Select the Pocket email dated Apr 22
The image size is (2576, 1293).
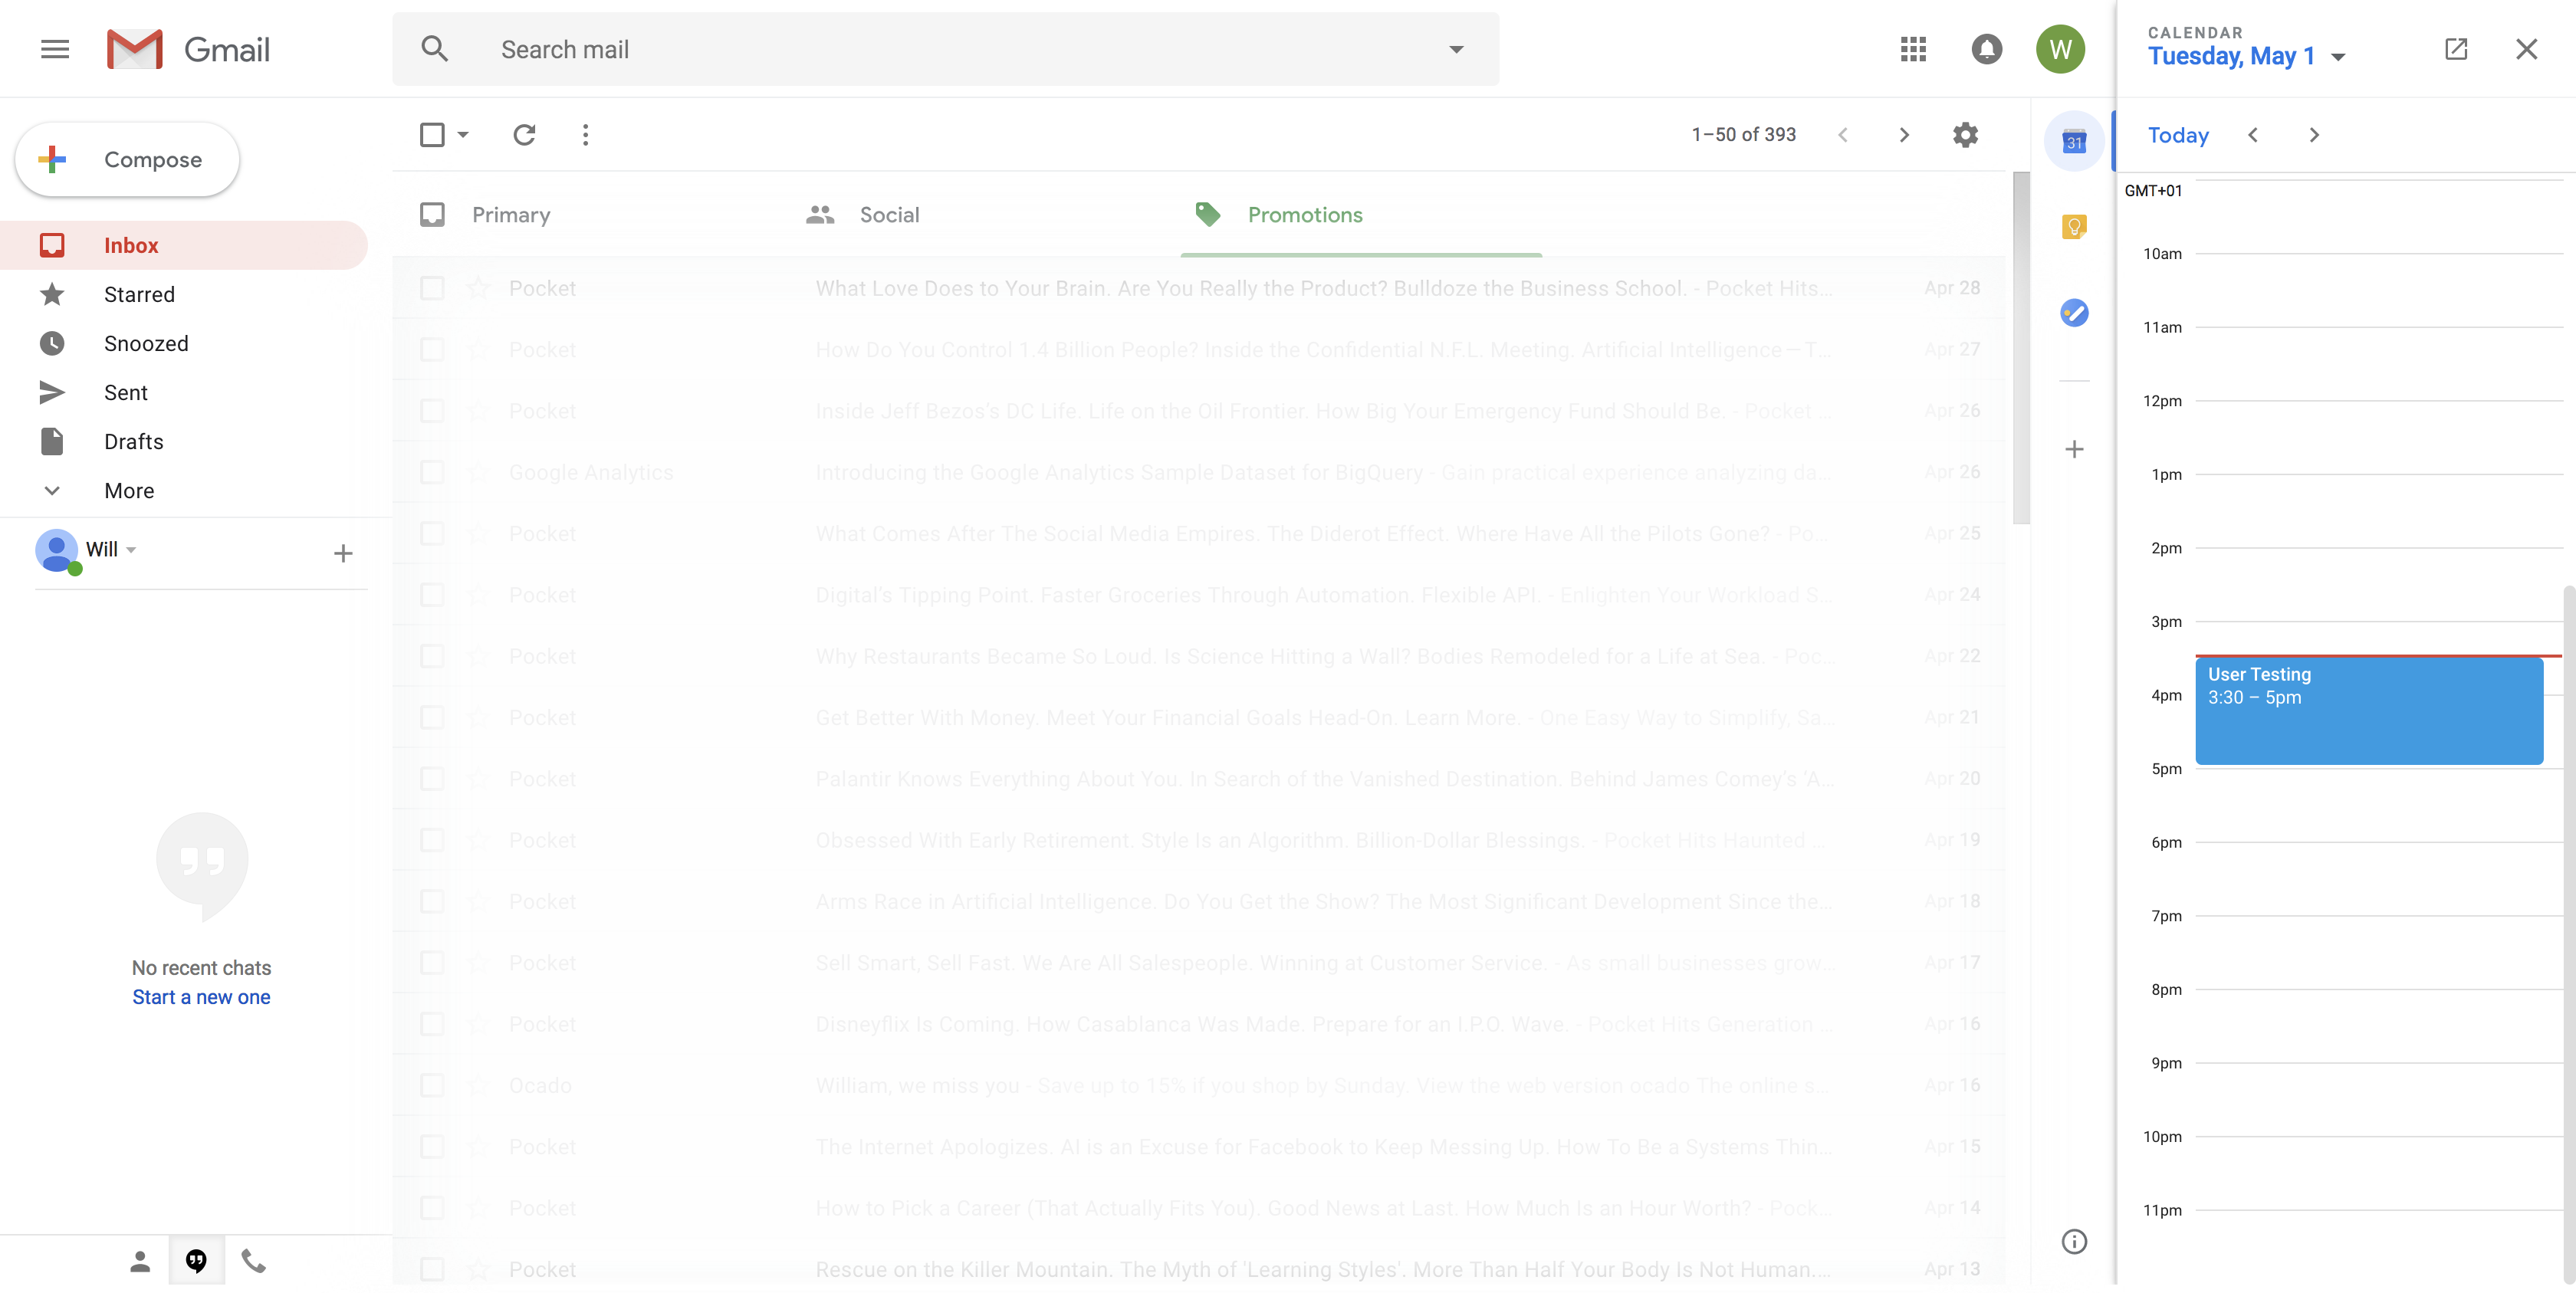click(432, 656)
